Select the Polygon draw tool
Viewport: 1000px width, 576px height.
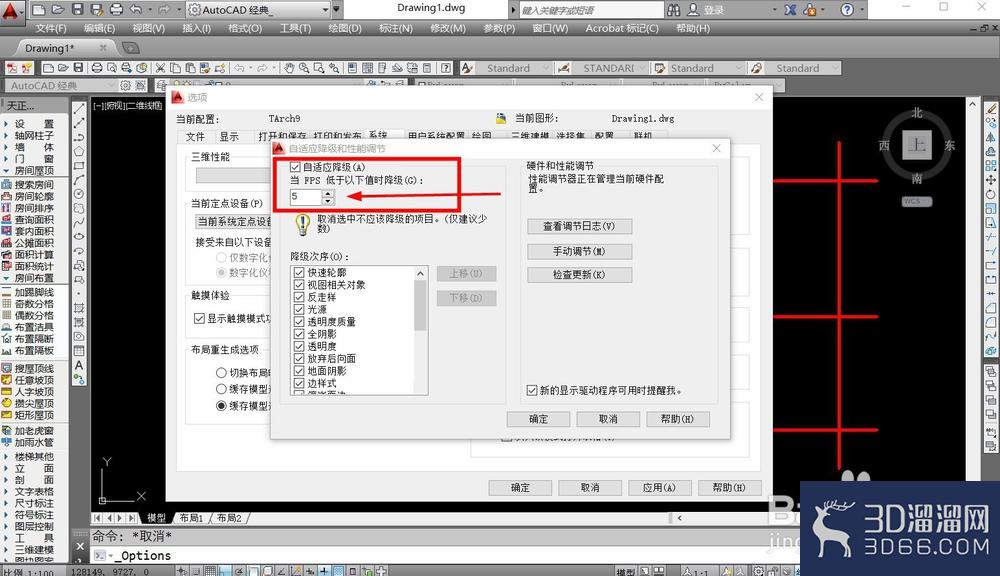tap(79, 151)
